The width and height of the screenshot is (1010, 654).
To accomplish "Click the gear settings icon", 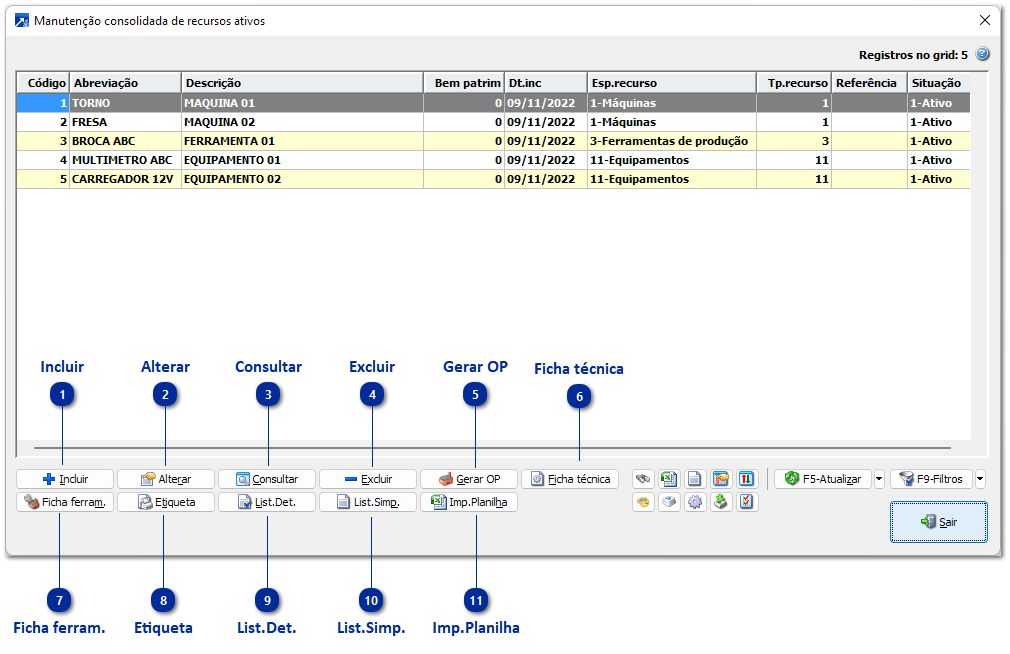I will (695, 502).
